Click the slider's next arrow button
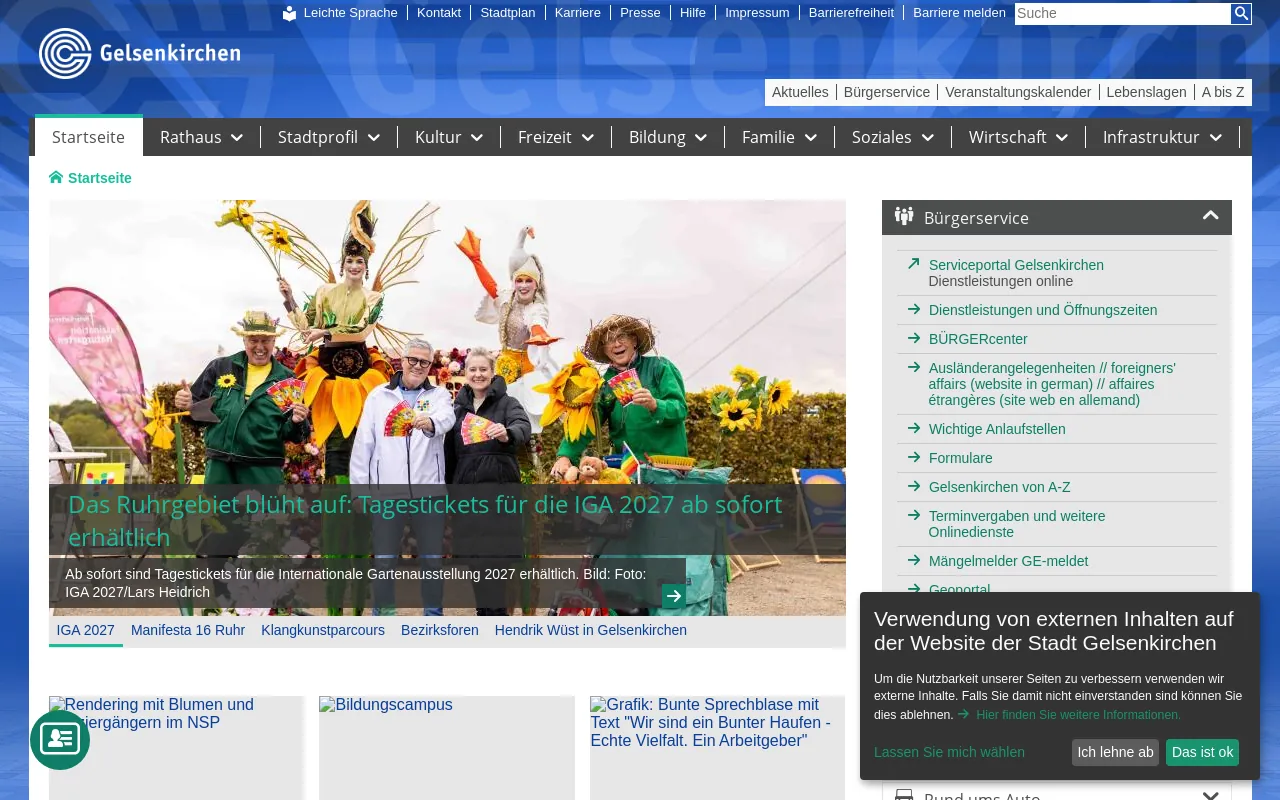This screenshot has height=800, width=1280. coord(674,596)
